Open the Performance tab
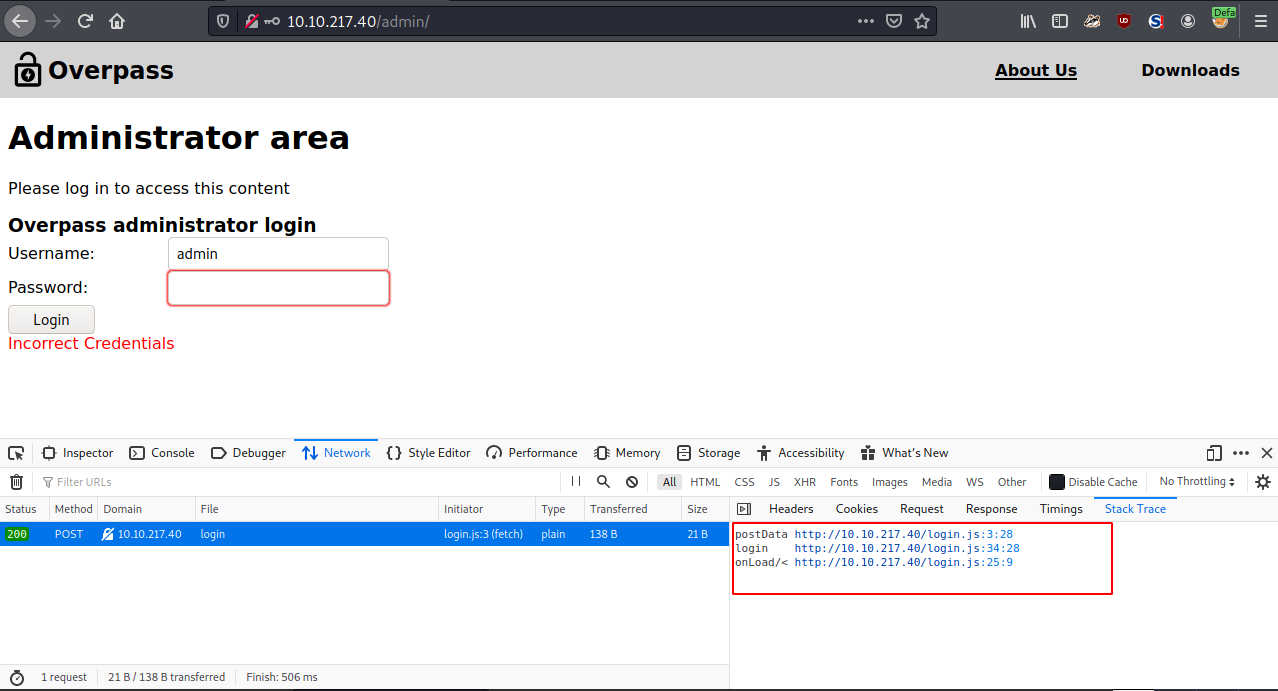 click(x=532, y=453)
